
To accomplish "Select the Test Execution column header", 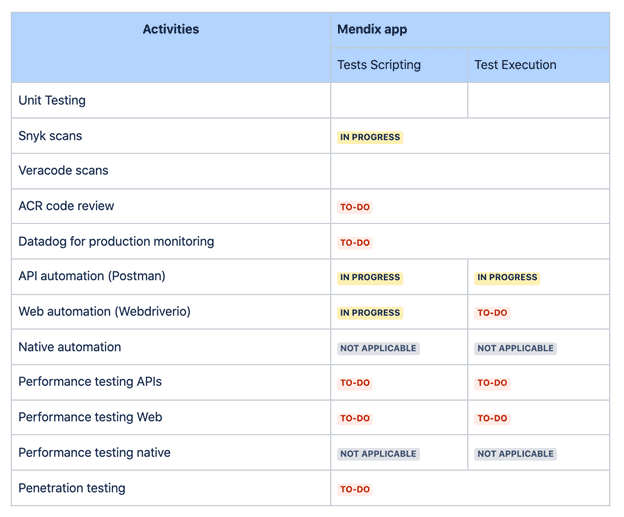I will [515, 65].
